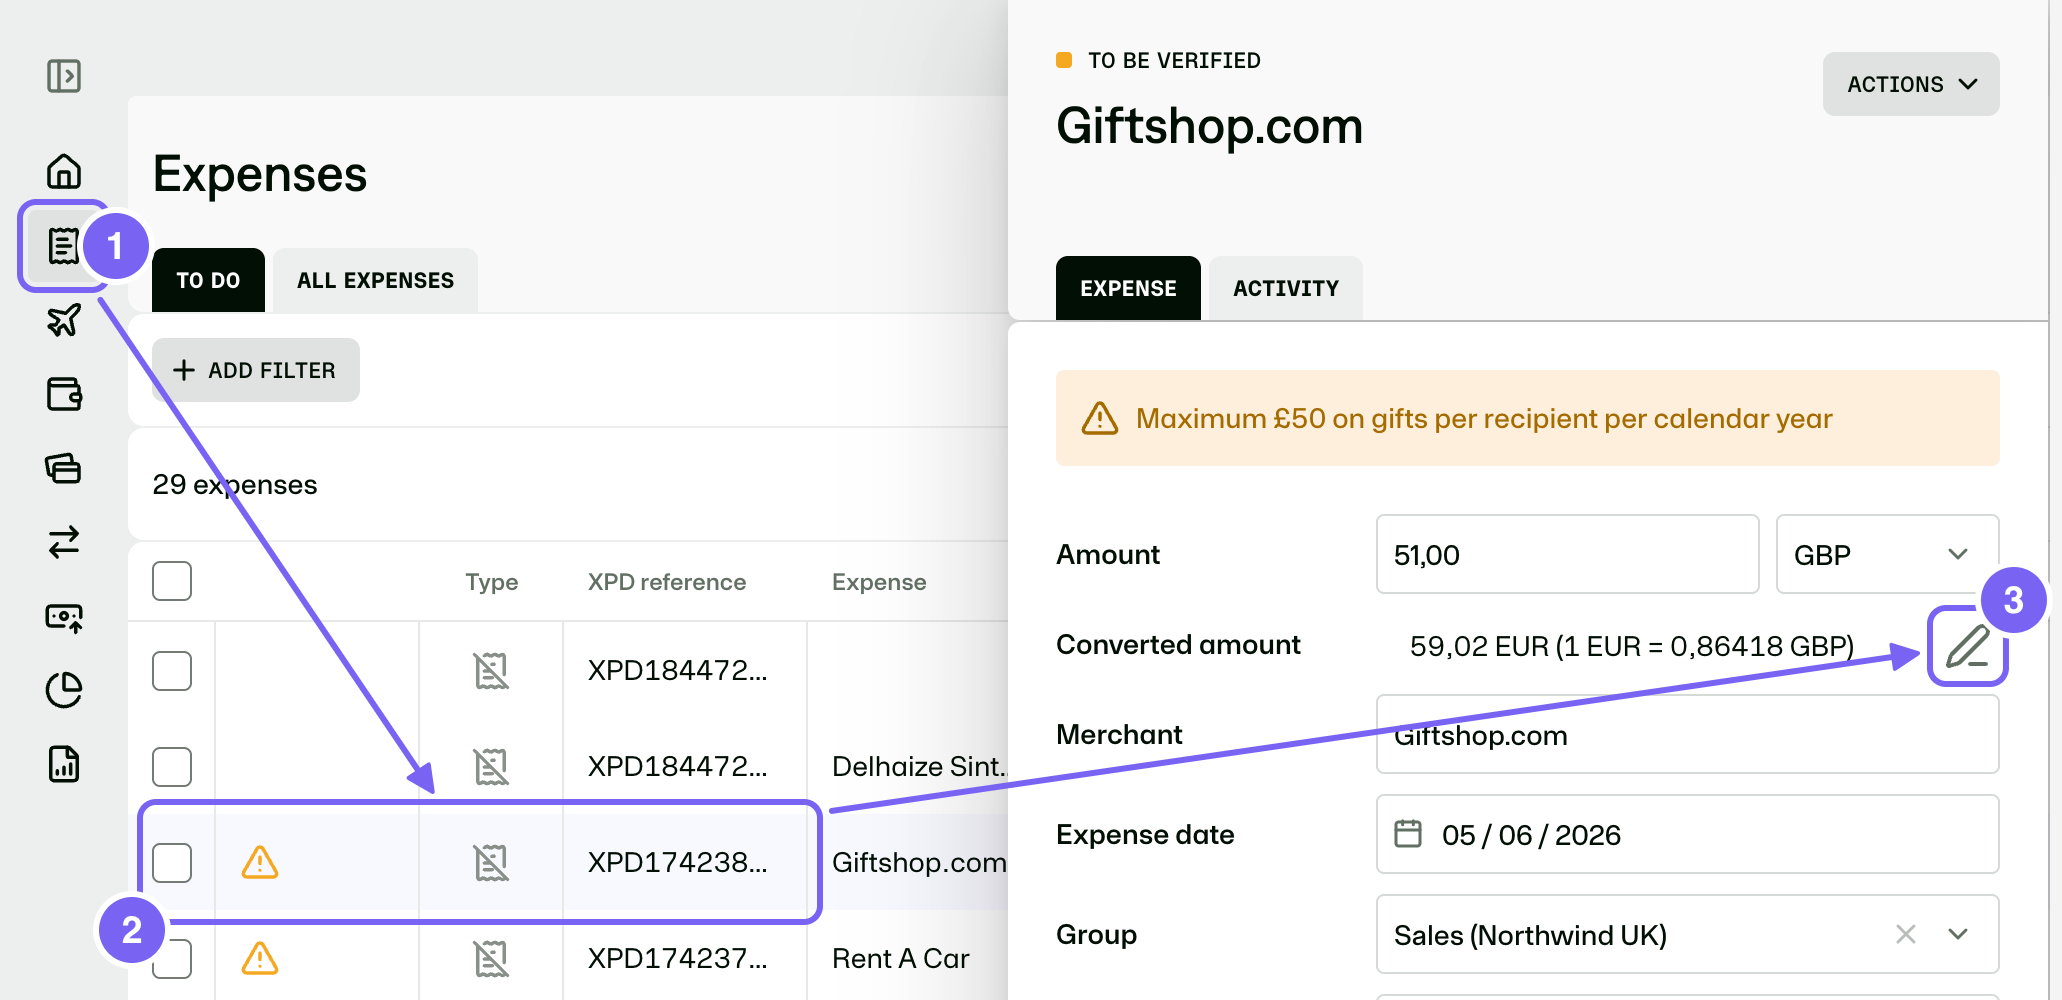Expand the Group dropdown chevron
This screenshot has height=1000, width=2062.
(1958, 934)
